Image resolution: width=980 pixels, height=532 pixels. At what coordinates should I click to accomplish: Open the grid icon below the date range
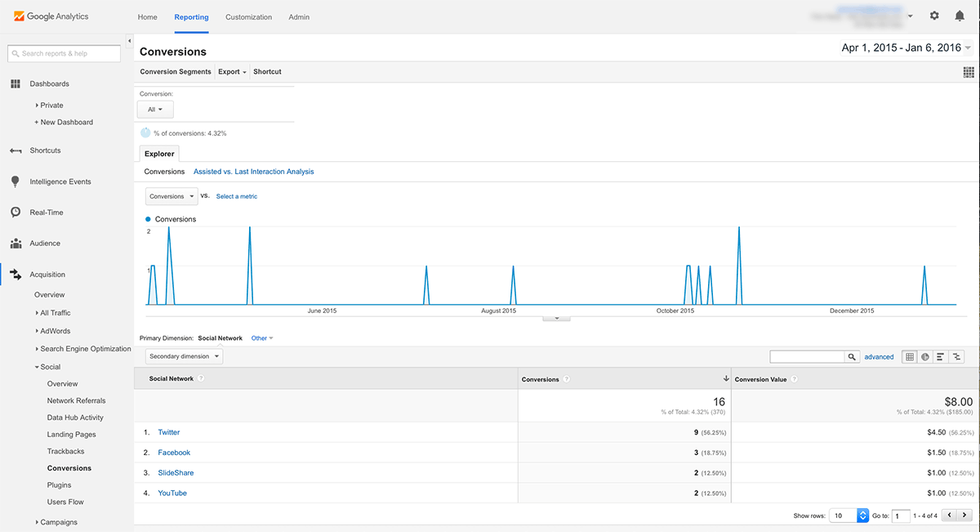tap(968, 73)
